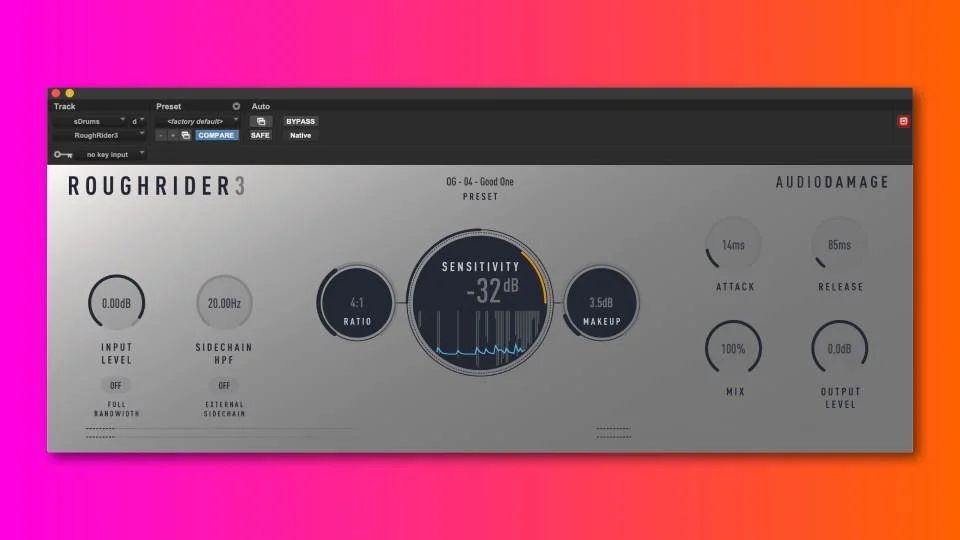Open the plug-in automation enable window icon
The width and height of the screenshot is (960, 540).
[x=261, y=121]
